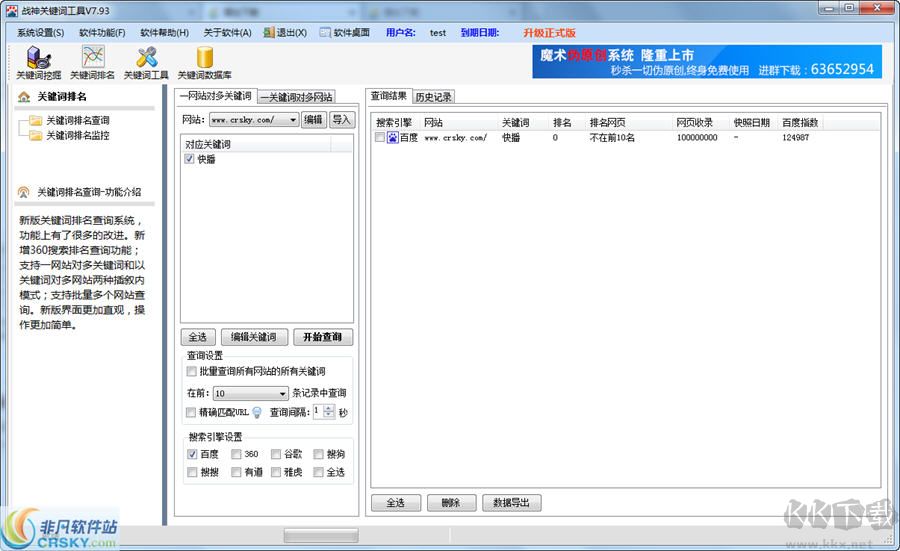
Task: Select 关键词排名监控 in the left tree
Action: pos(77,135)
